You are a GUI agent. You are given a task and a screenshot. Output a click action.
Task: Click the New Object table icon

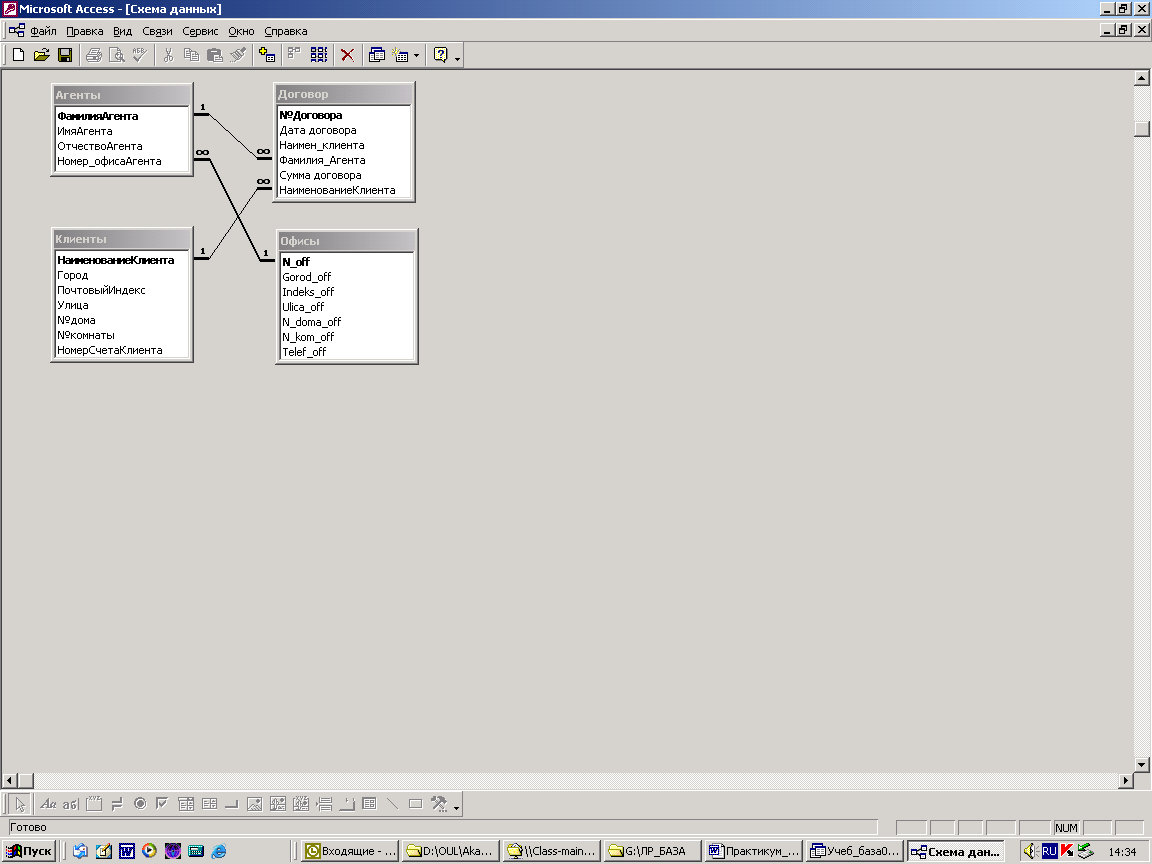(400, 55)
